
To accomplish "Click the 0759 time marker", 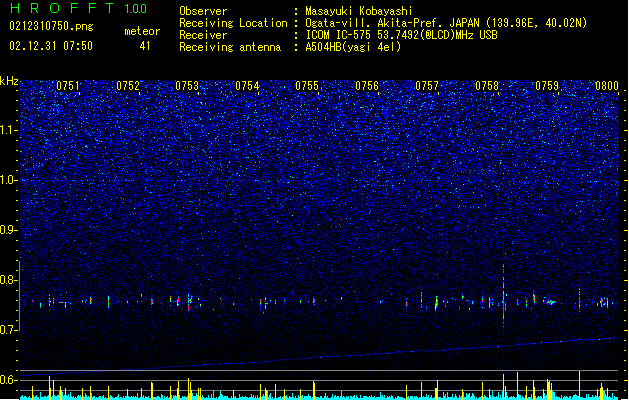I will [x=547, y=86].
